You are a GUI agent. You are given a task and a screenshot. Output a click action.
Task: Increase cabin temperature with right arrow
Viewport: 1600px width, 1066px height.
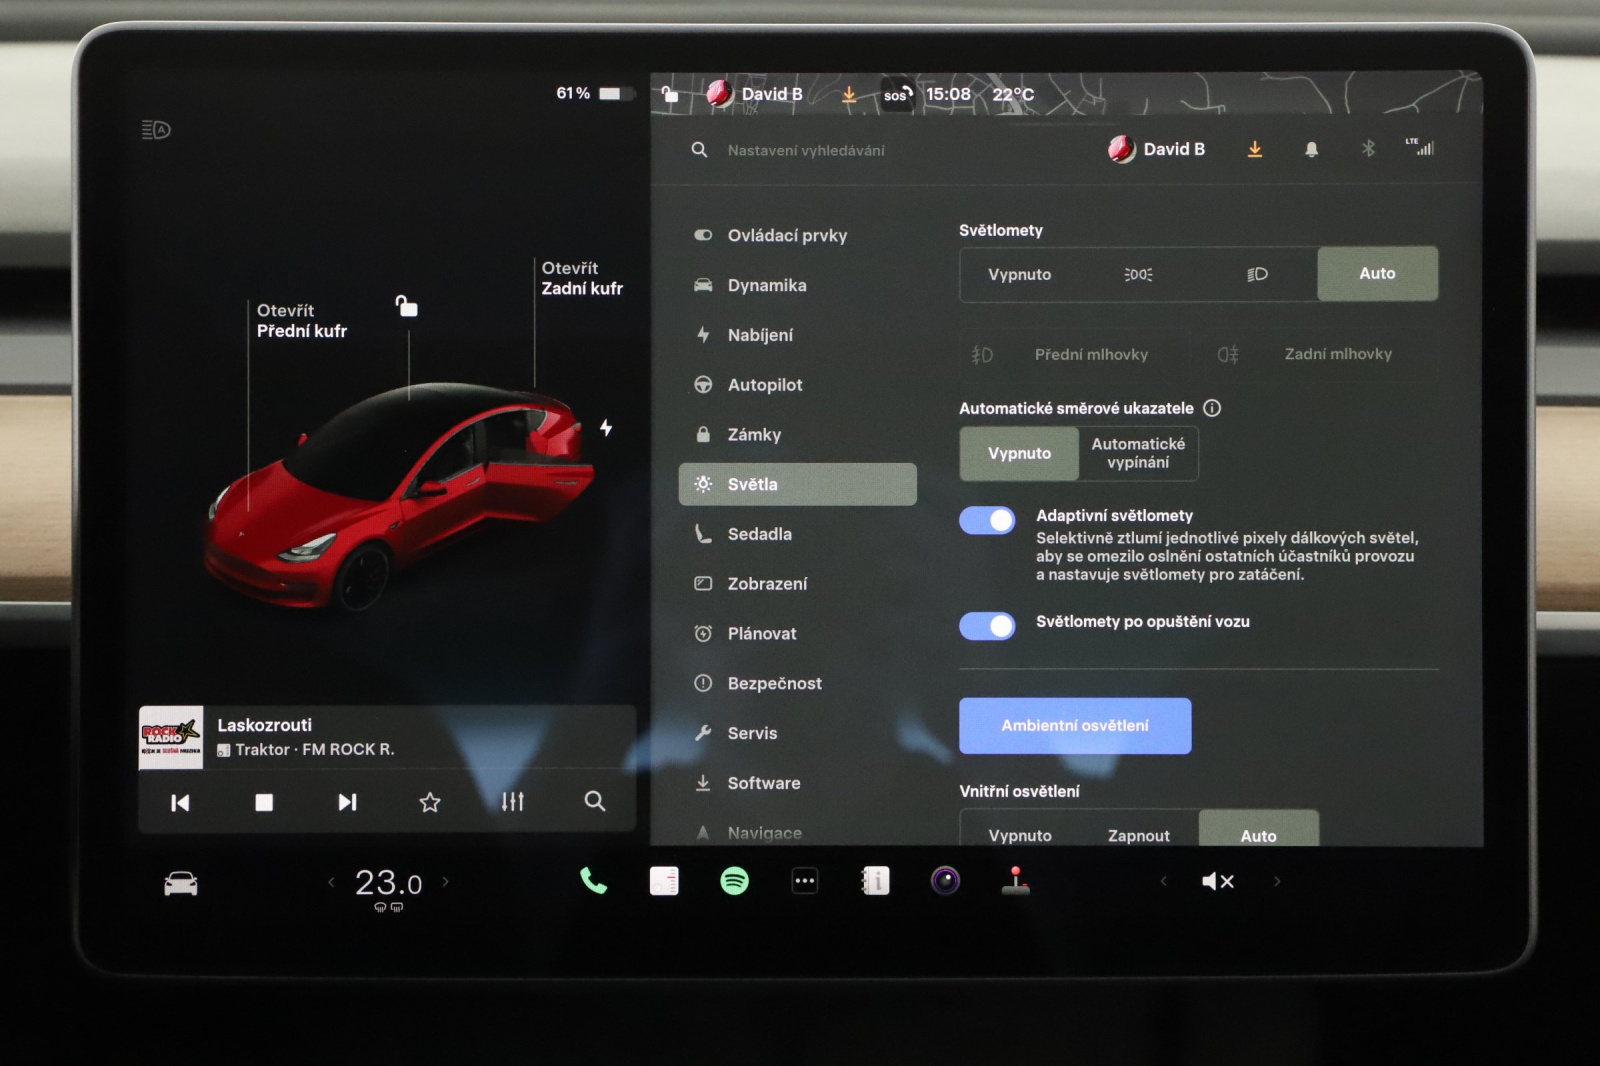pyautogui.click(x=446, y=882)
